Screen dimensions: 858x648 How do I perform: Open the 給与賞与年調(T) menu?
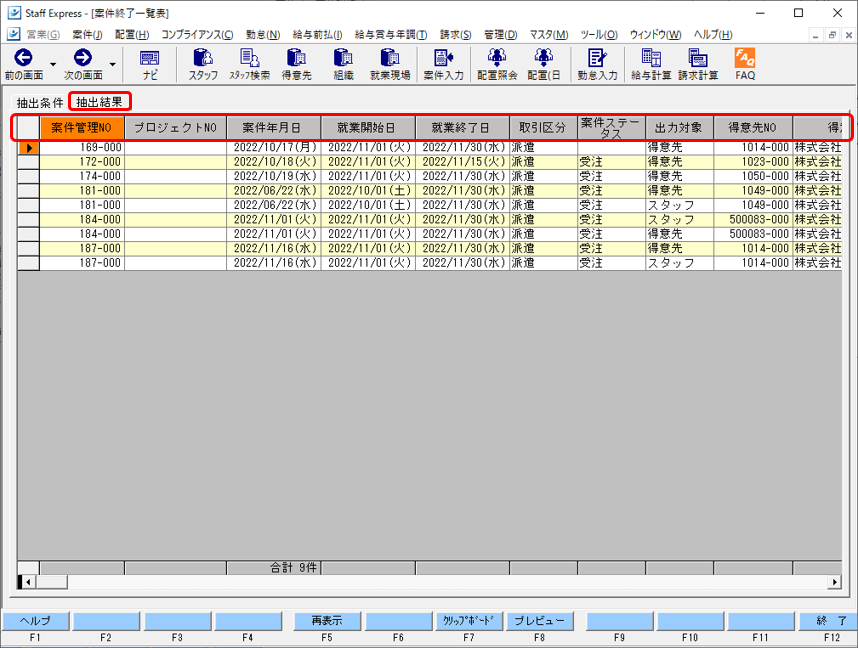[x=391, y=34]
